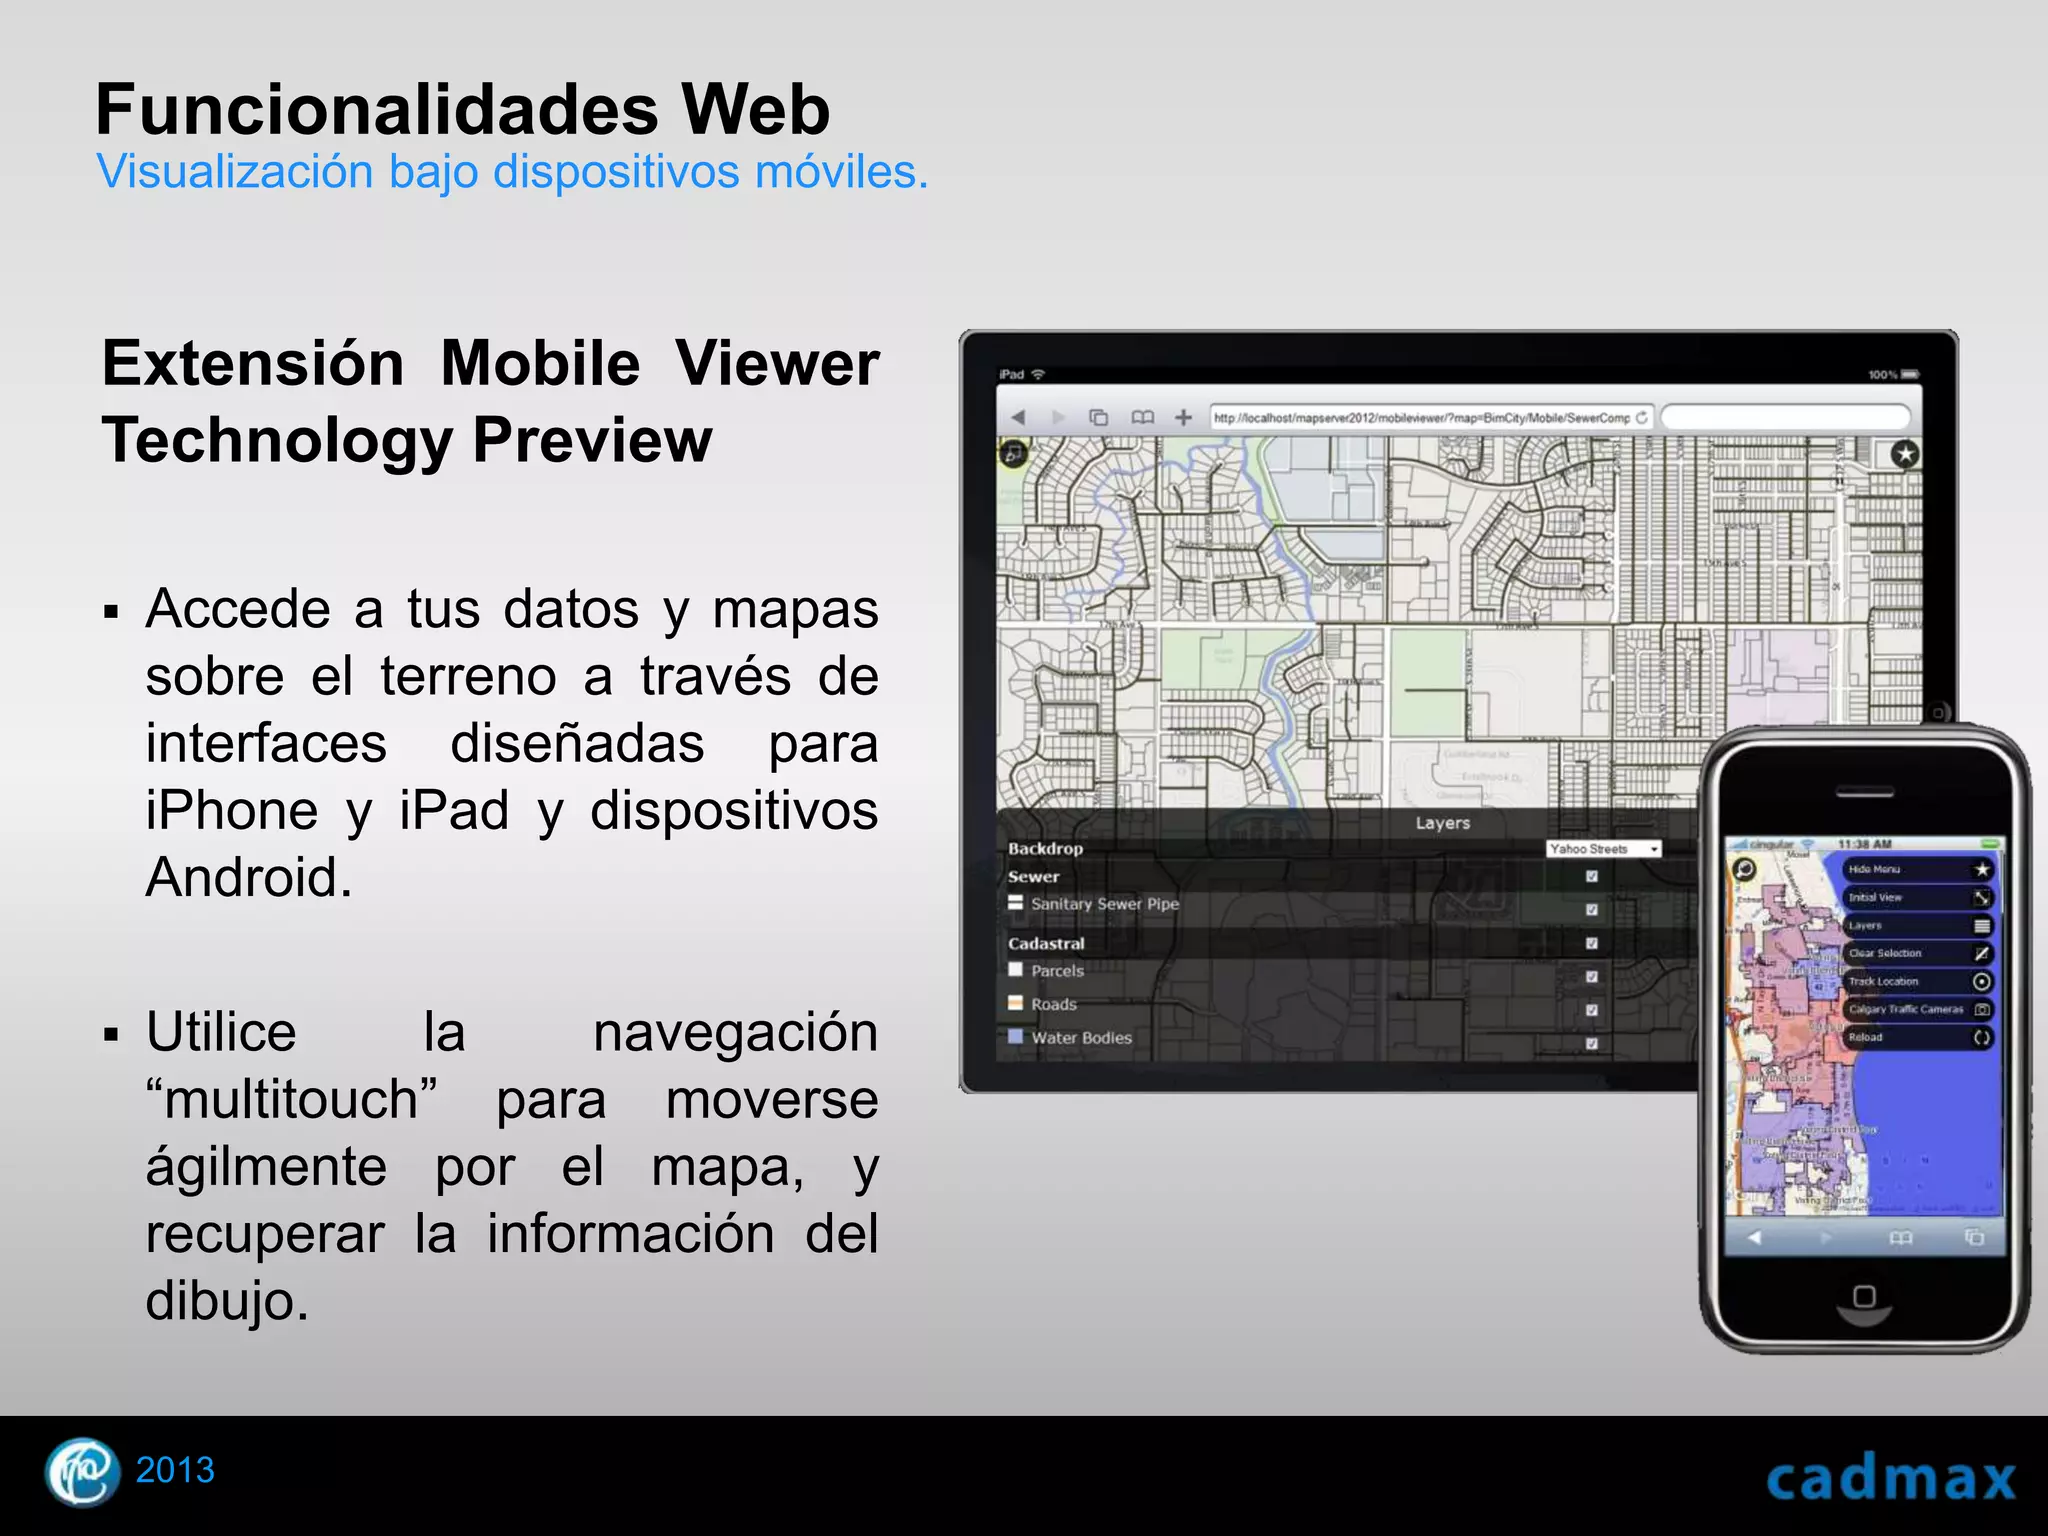Screen dimensions: 2048x1536
Task: Reload page via iPad address bar refresh
Action: click(1641, 417)
